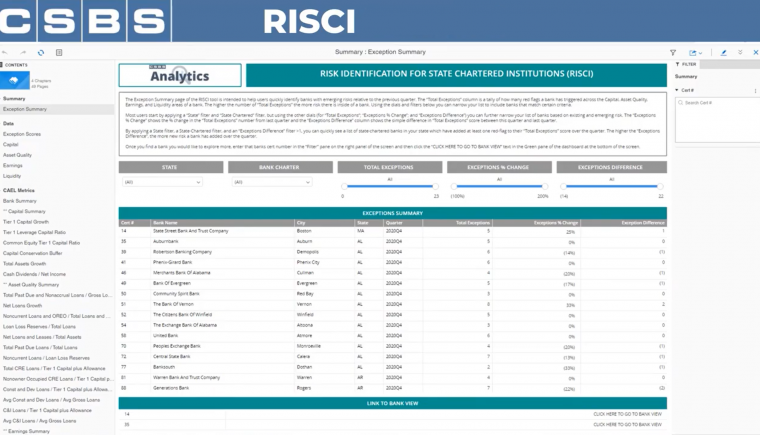Sort by the Bank Name column header
Viewport: 760px width, 435px height.
click(x=222, y=223)
